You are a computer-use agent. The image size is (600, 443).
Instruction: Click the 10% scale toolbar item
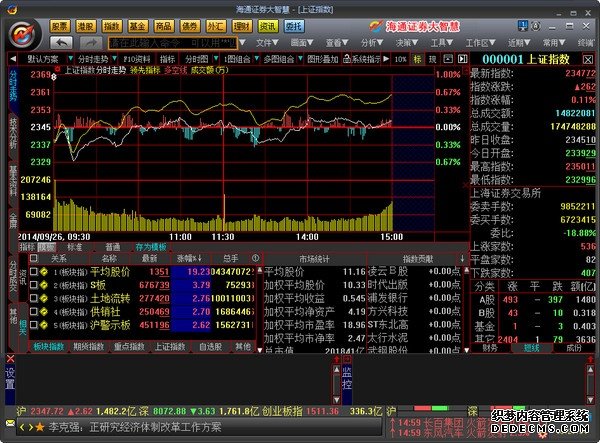401,59
